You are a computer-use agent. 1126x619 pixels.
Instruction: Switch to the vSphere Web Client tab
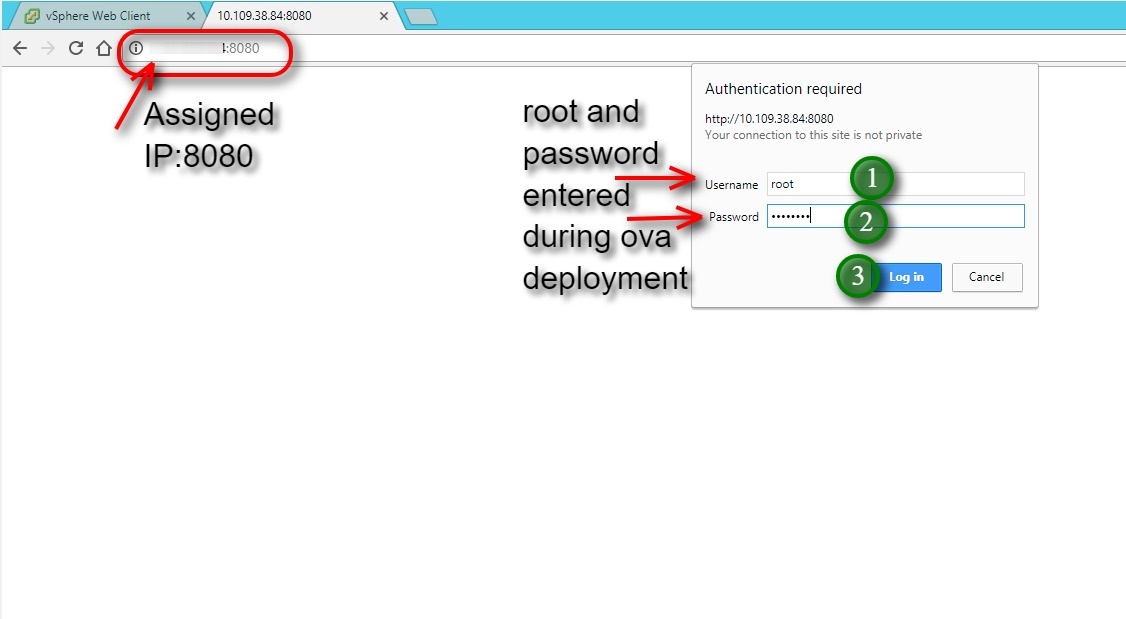click(x=98, y=16)
